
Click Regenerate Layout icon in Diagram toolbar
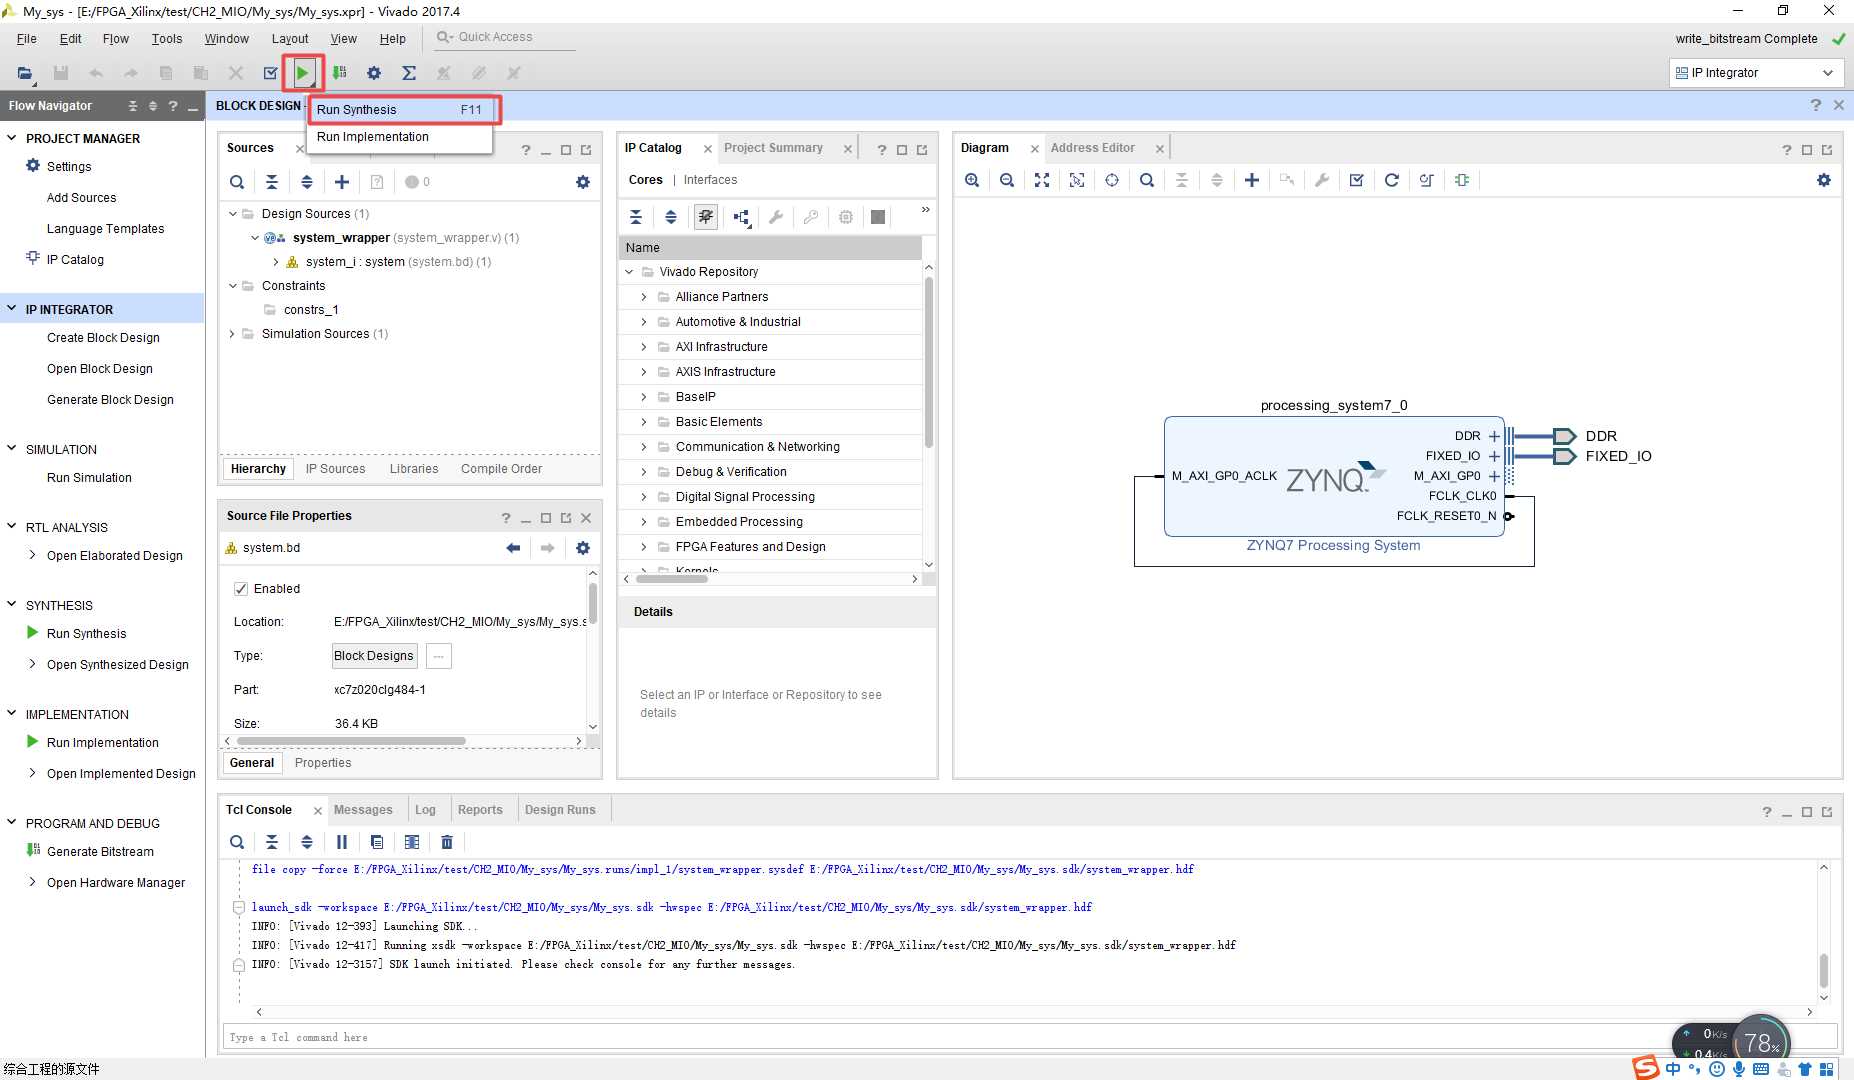(1392, 180)
